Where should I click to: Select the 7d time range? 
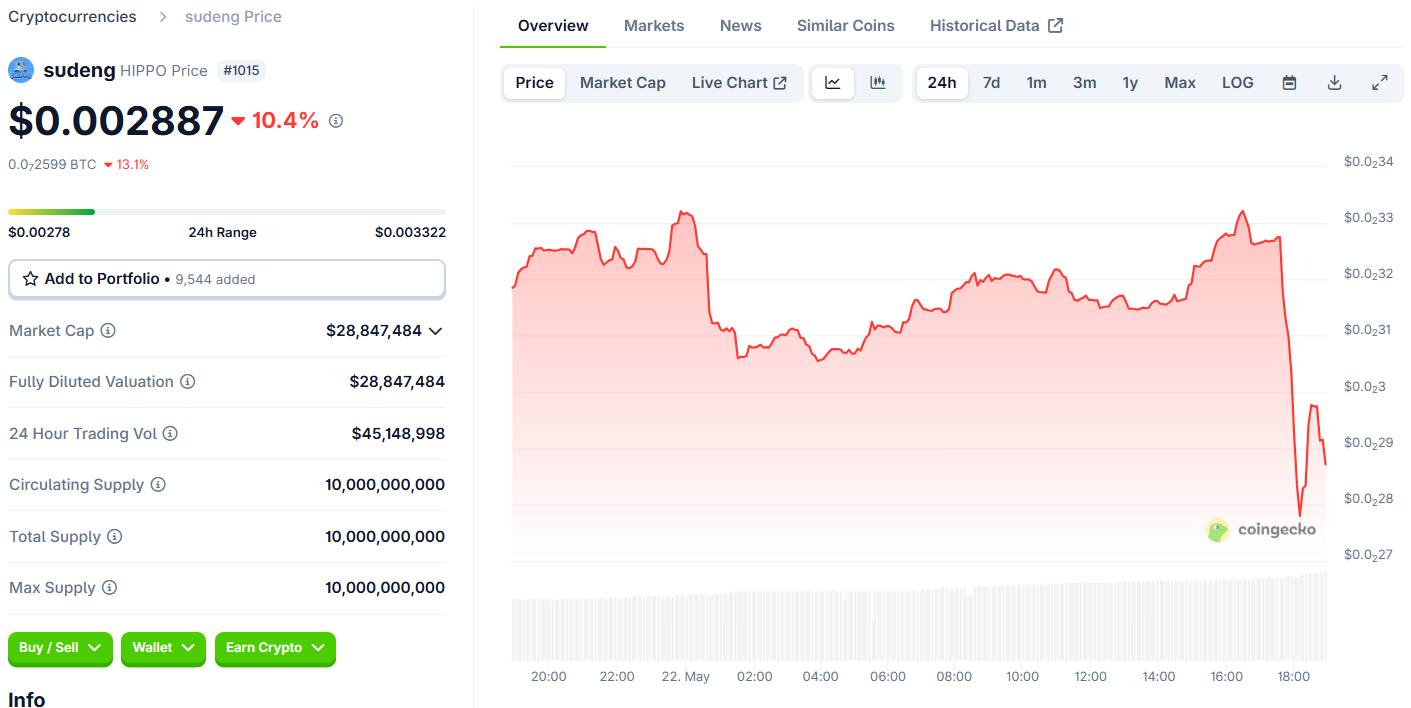(991, 83)
